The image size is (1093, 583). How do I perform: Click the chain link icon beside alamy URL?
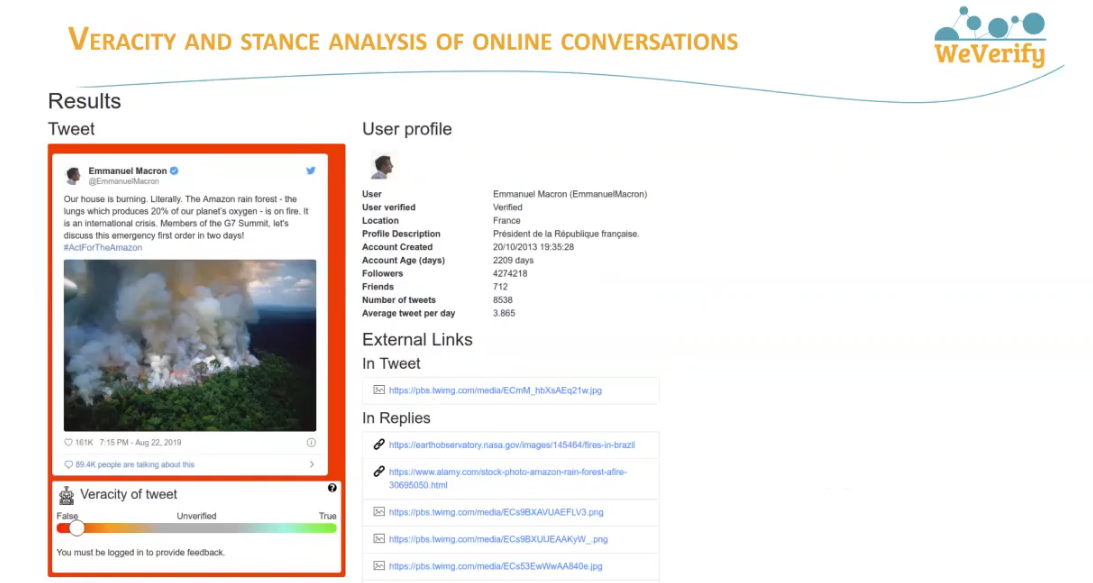[x=379, y=471]
